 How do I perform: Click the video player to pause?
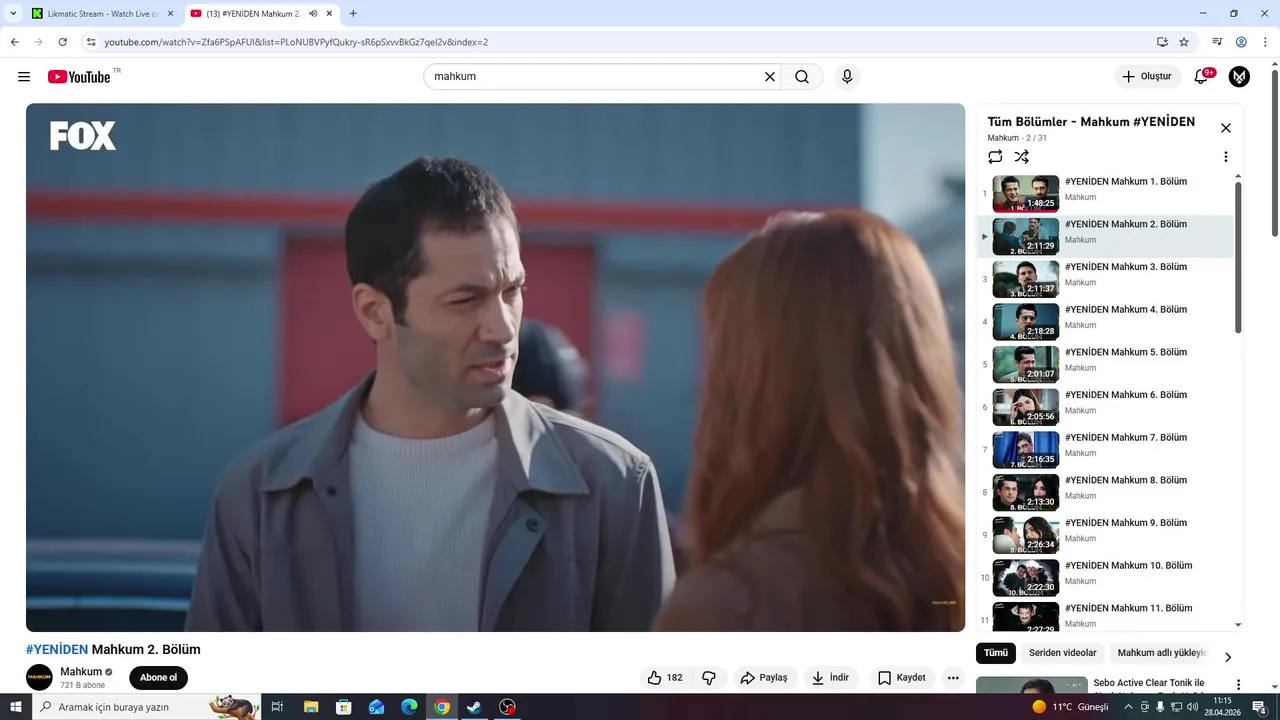pyautogui.click(x=495, y=367)
